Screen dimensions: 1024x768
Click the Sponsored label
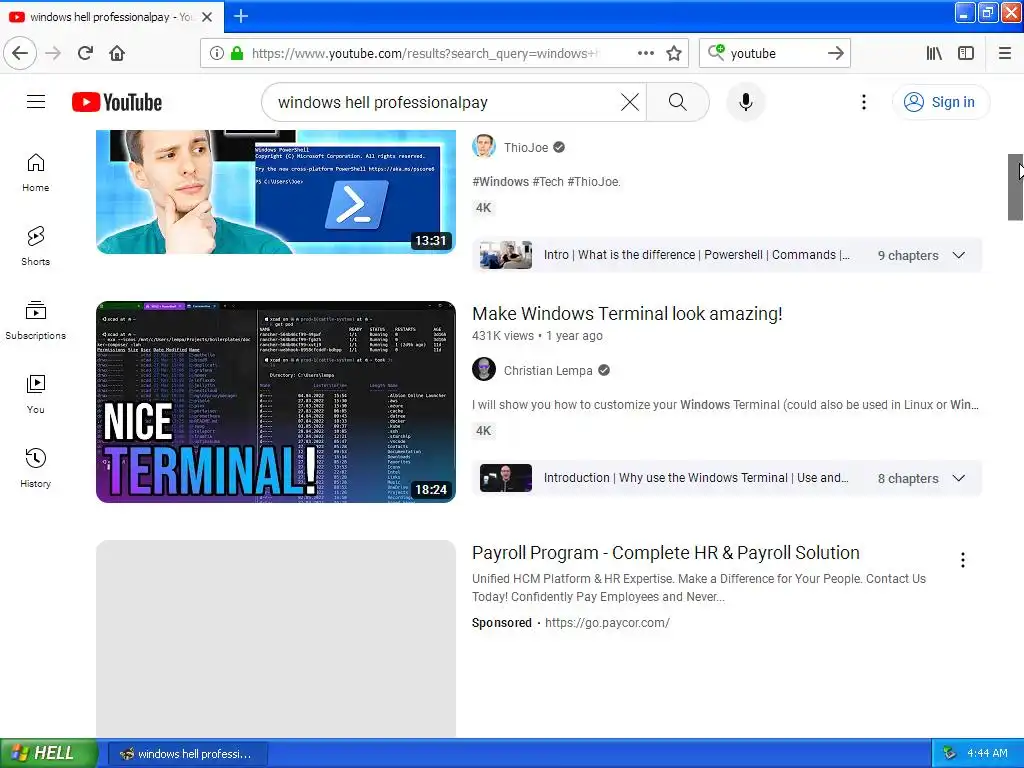(x=502, y=623)
